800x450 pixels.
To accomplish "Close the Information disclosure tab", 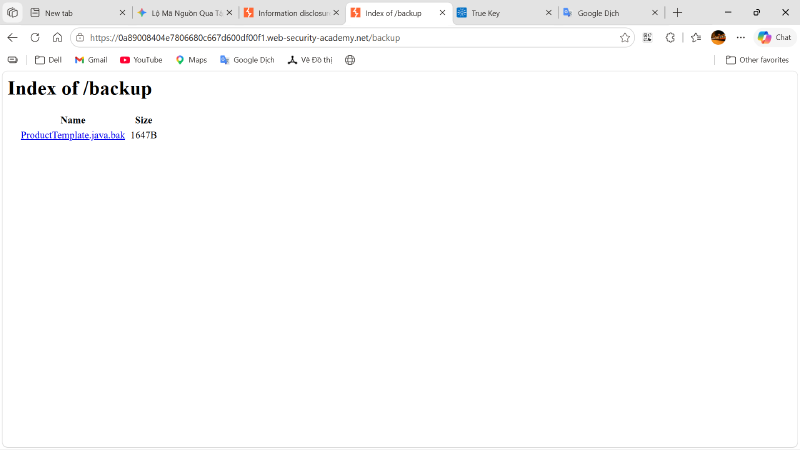I will [x=336, y=13].
